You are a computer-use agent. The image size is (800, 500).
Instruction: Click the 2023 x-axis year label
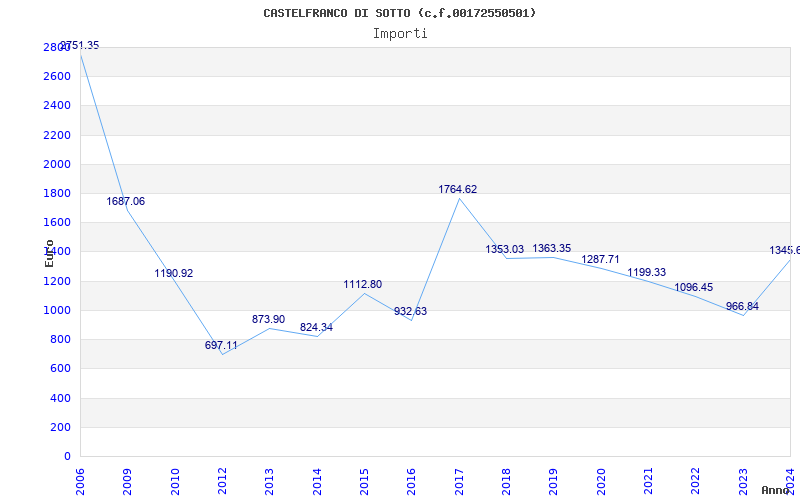(743, 482)
